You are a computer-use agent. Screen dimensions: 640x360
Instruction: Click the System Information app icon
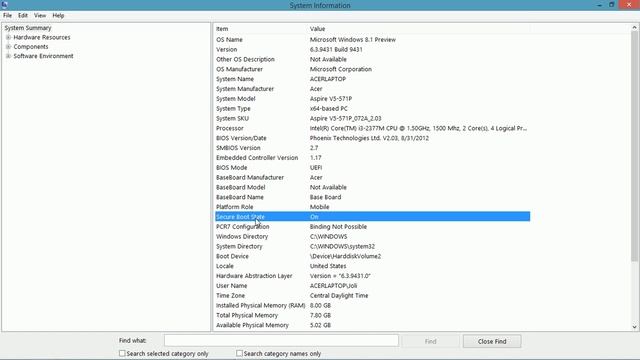4,4
